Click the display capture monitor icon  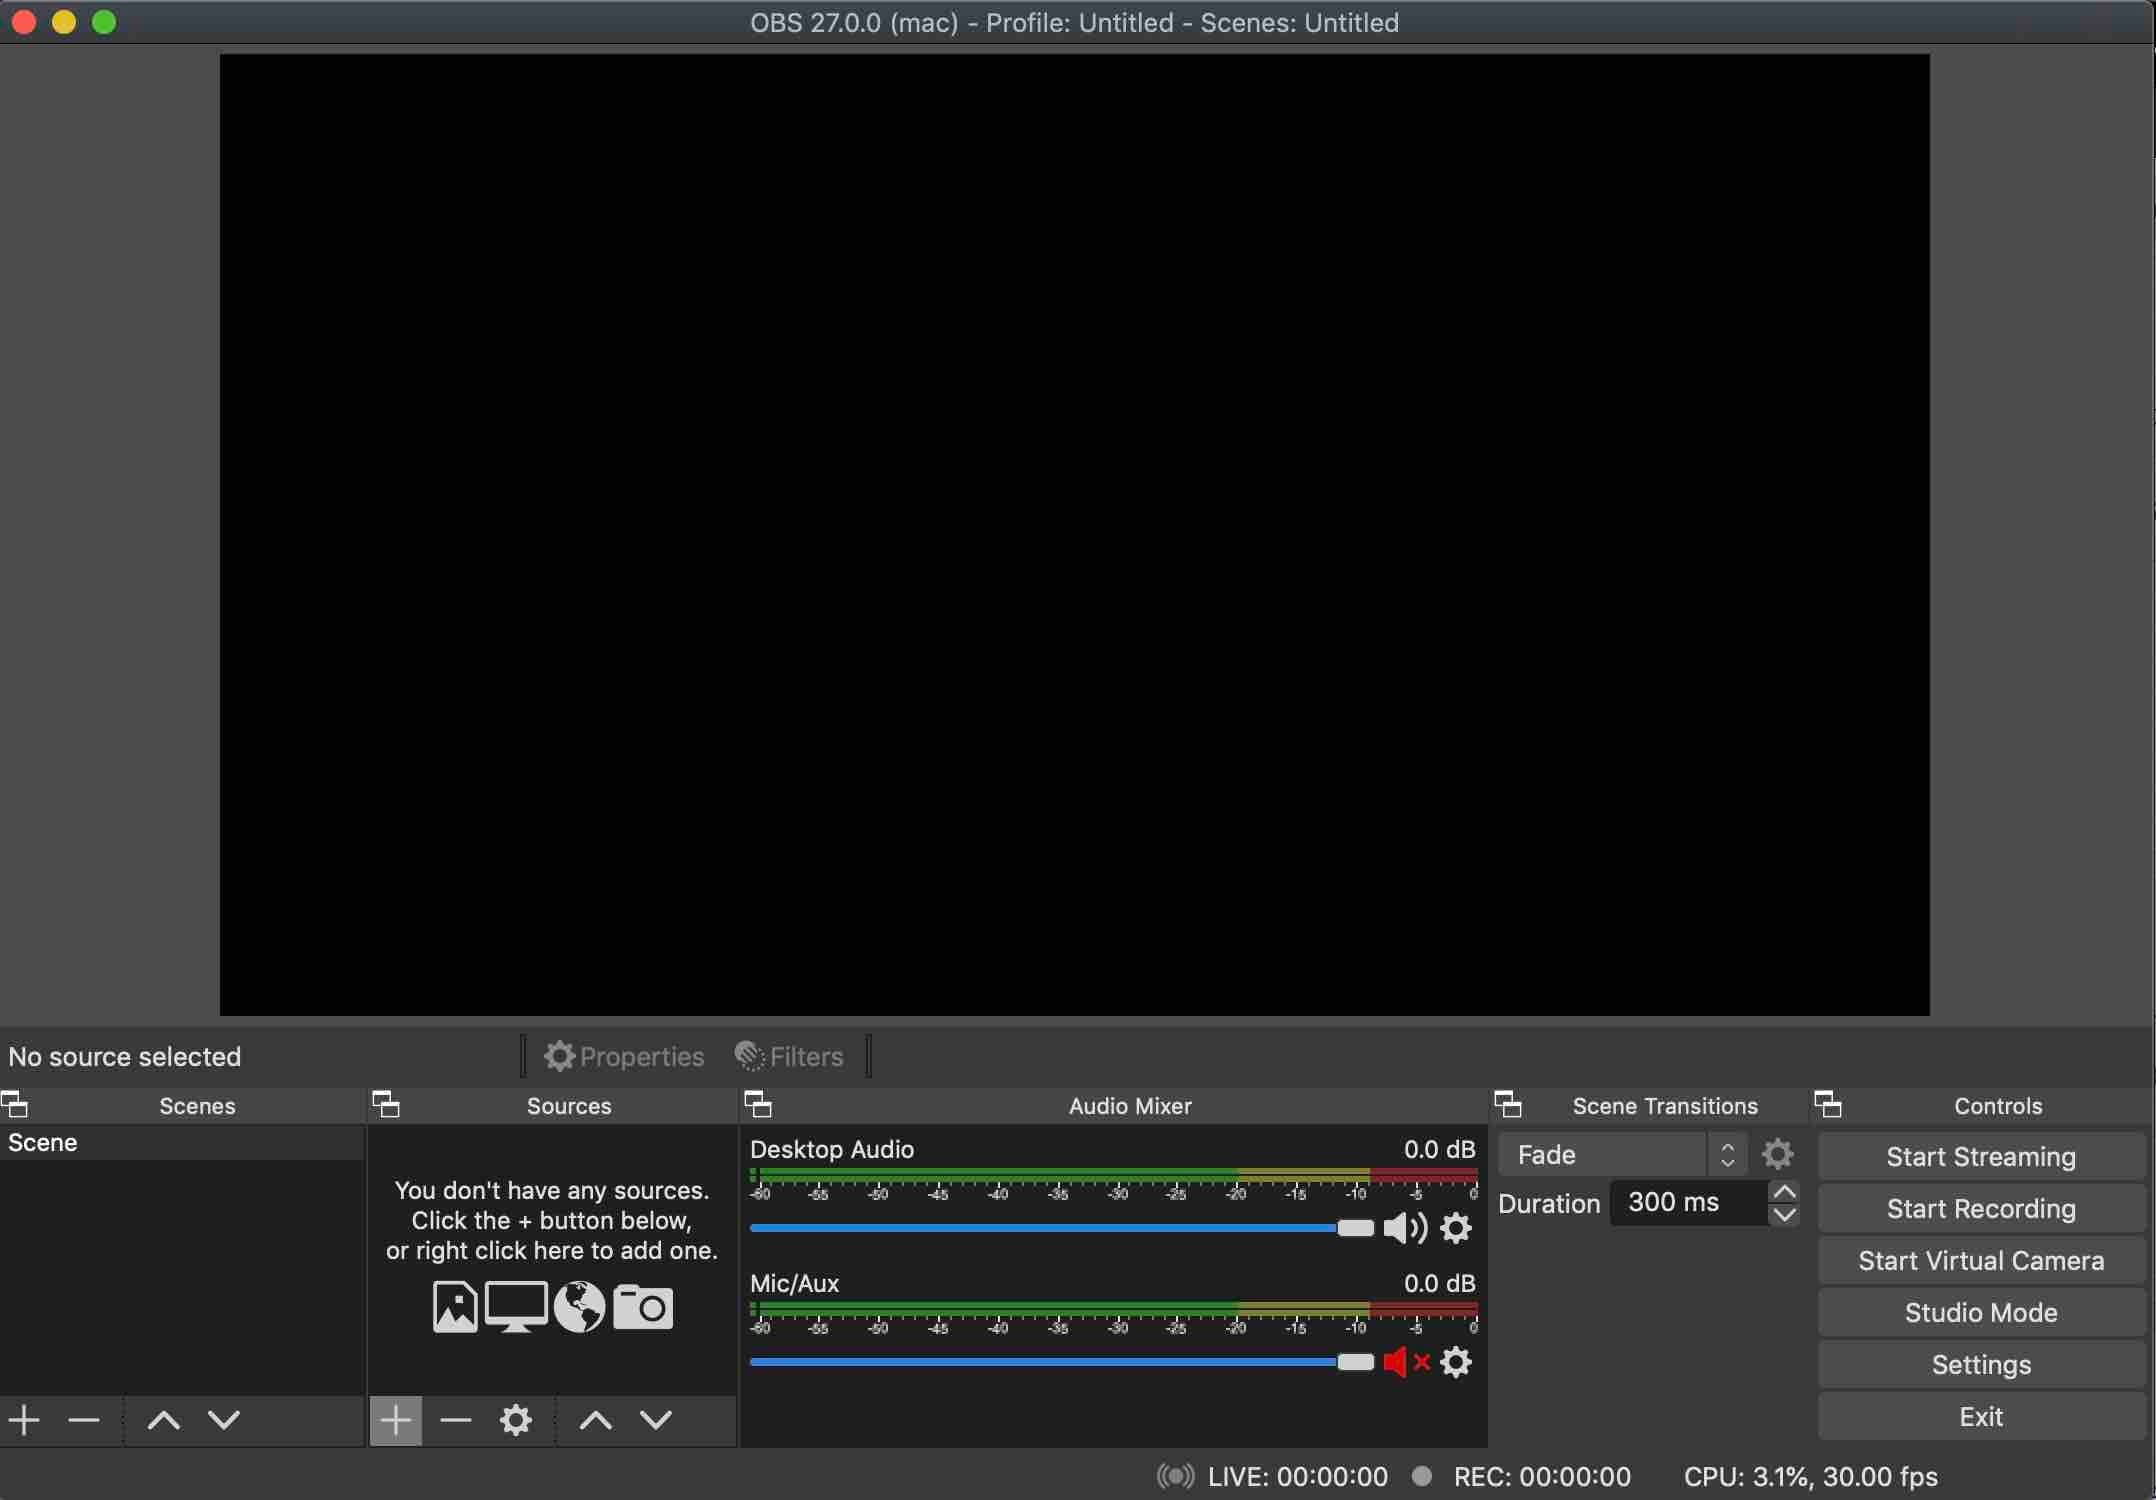pyautogui.click(x=516, y=1307)
